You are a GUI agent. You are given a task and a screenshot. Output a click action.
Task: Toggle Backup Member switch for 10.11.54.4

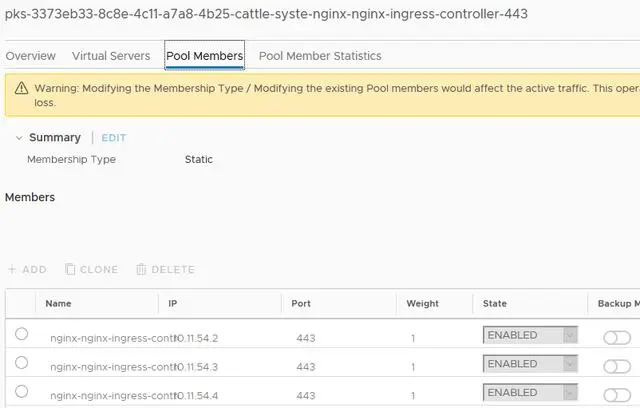[617, 395]
